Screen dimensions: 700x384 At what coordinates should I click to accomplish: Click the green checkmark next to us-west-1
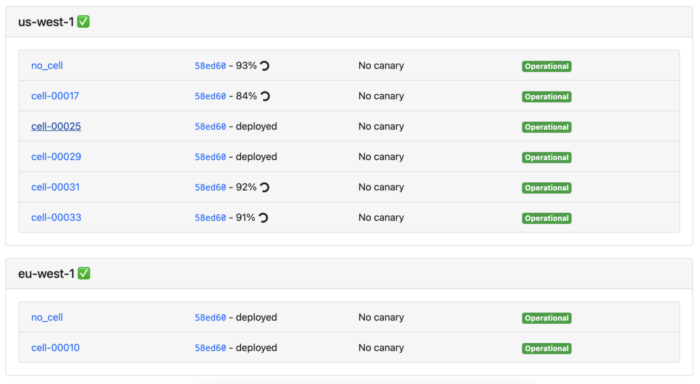[83, 21]
